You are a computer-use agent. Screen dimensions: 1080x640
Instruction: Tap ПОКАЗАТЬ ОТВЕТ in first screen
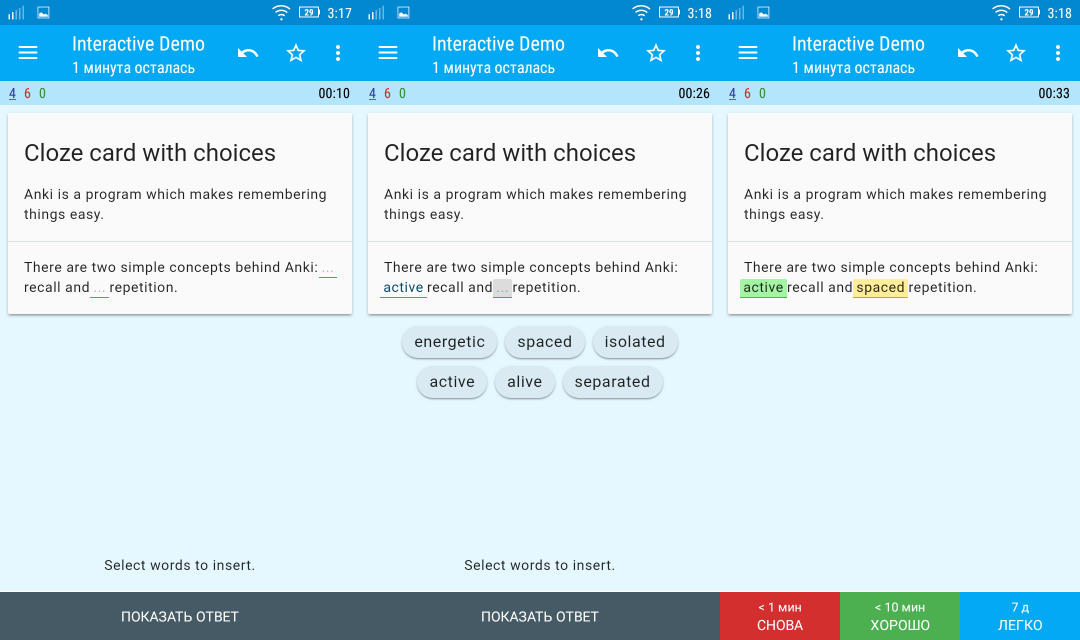coord(180,617)
